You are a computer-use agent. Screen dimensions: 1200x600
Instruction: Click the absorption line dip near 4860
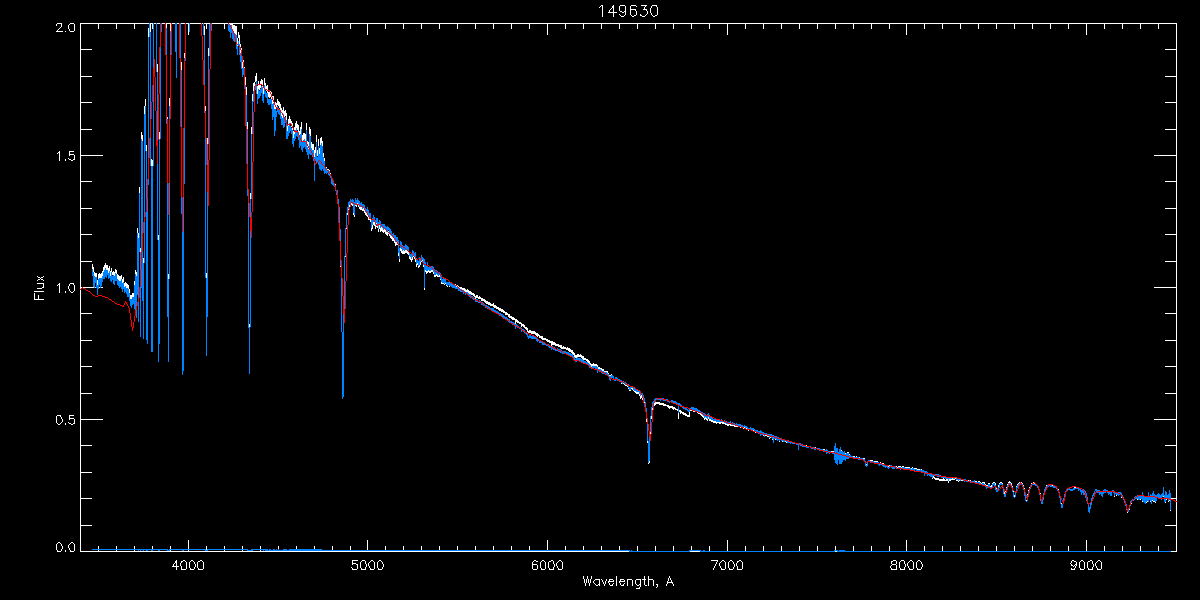click(343, 300)
